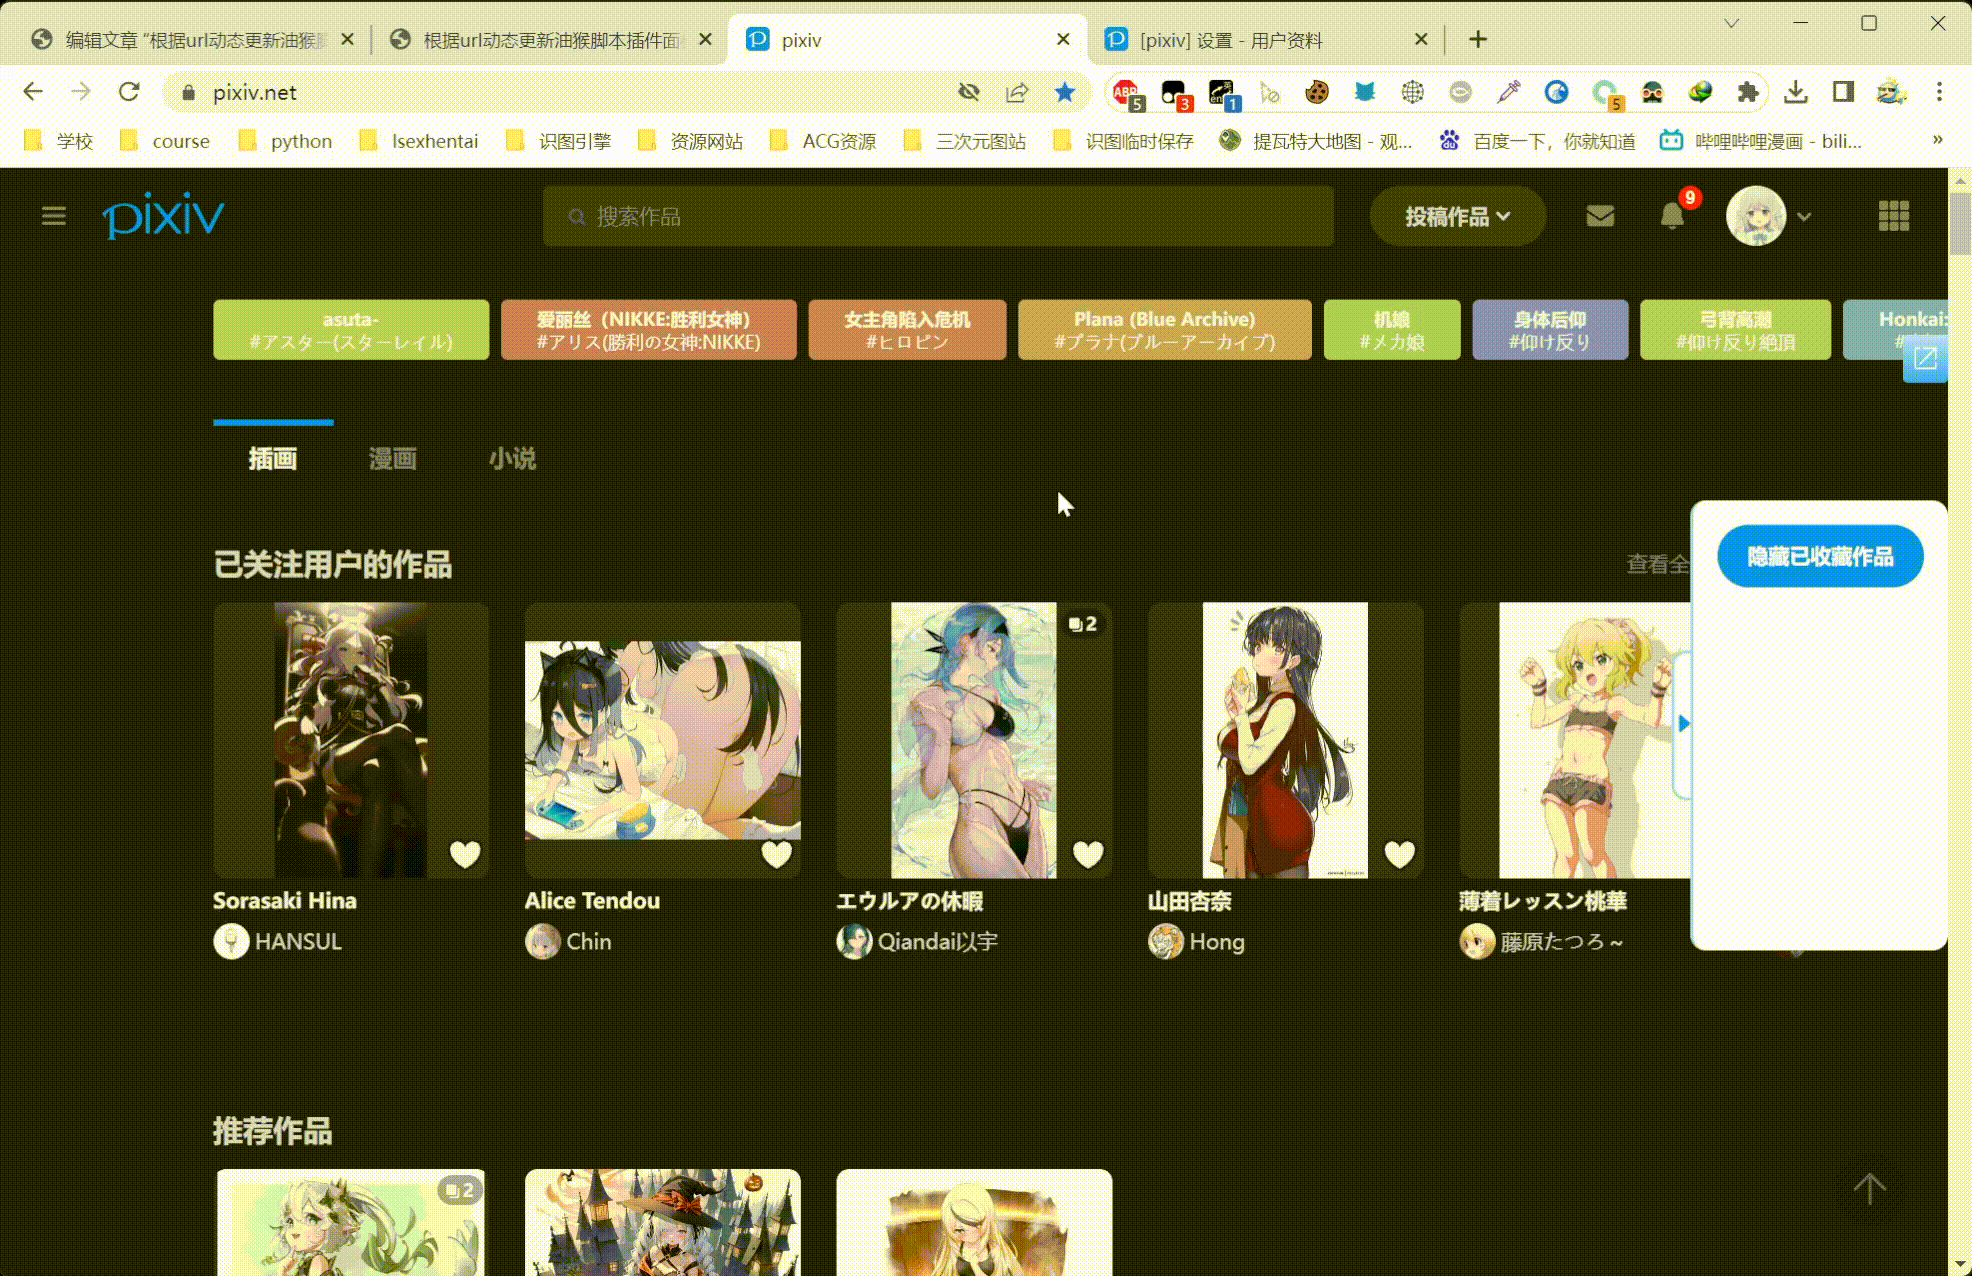Screen dimensions: 1972x1276
Task: Click the scroll-to-top arrow button
Action: 1869,1188
